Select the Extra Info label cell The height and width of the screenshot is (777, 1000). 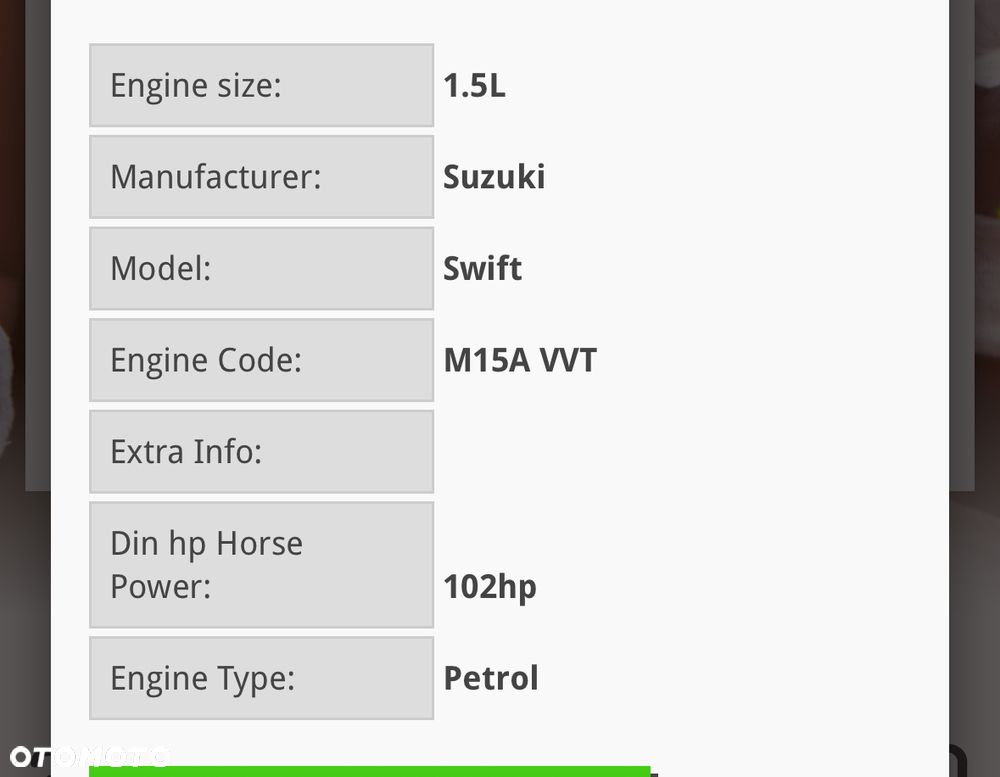[261, 451]
